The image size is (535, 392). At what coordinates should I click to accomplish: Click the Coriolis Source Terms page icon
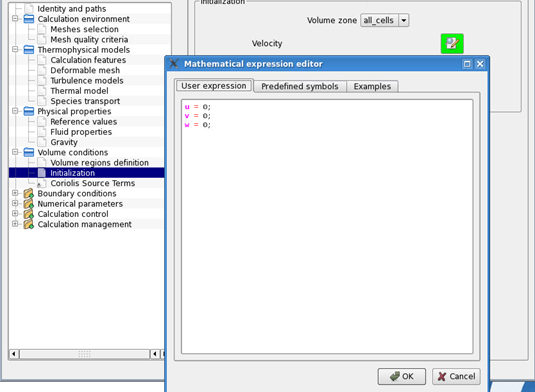[42, 183]
